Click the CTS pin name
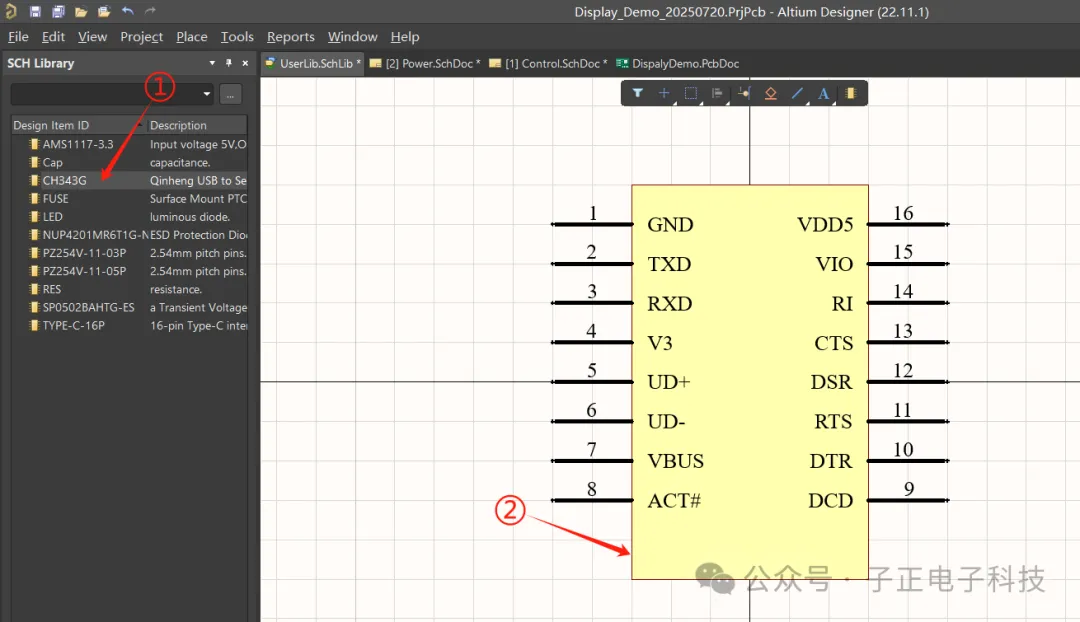1080x622 pixels. pyautogui.click(x=833, y=343)
